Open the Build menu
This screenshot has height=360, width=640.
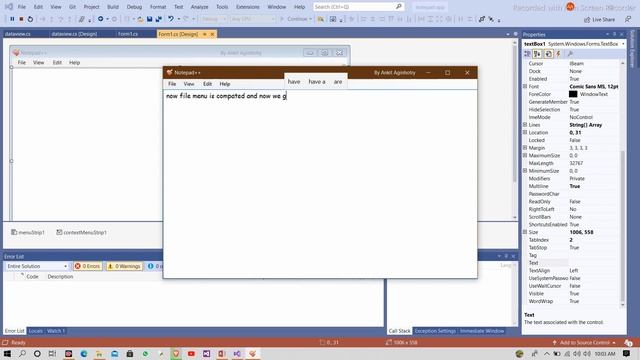coord(113,7)
